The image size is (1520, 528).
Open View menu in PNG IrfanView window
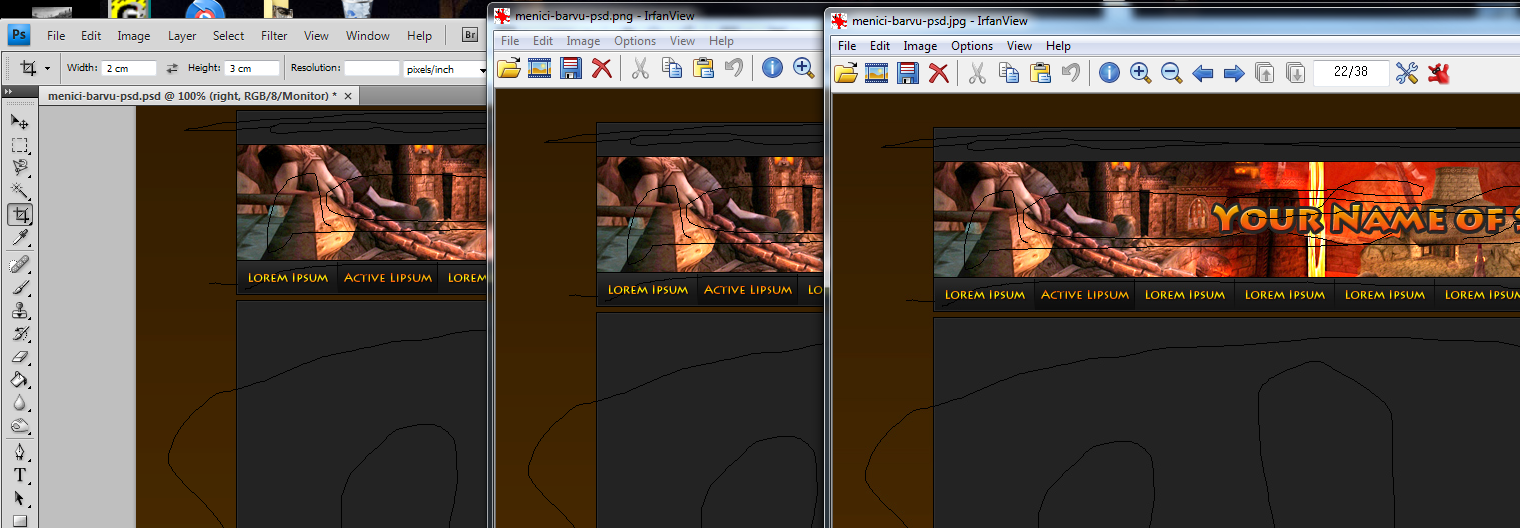pos(683,41)
